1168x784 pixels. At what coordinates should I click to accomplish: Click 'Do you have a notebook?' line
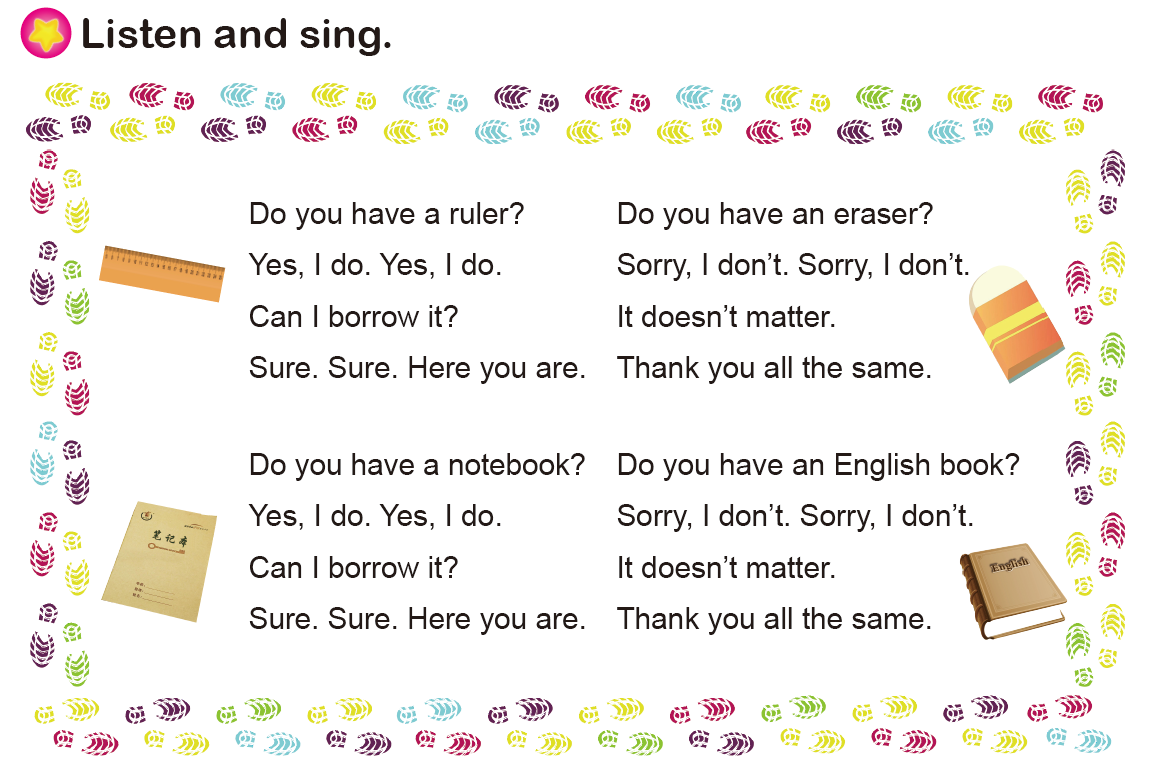[417, 466]
